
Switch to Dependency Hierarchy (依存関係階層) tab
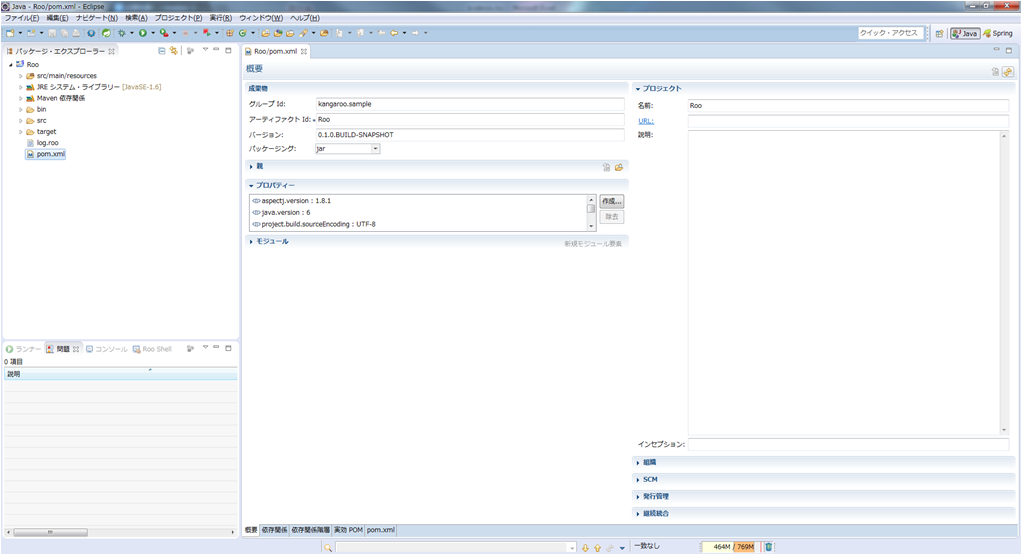click(x=310, y=530)
